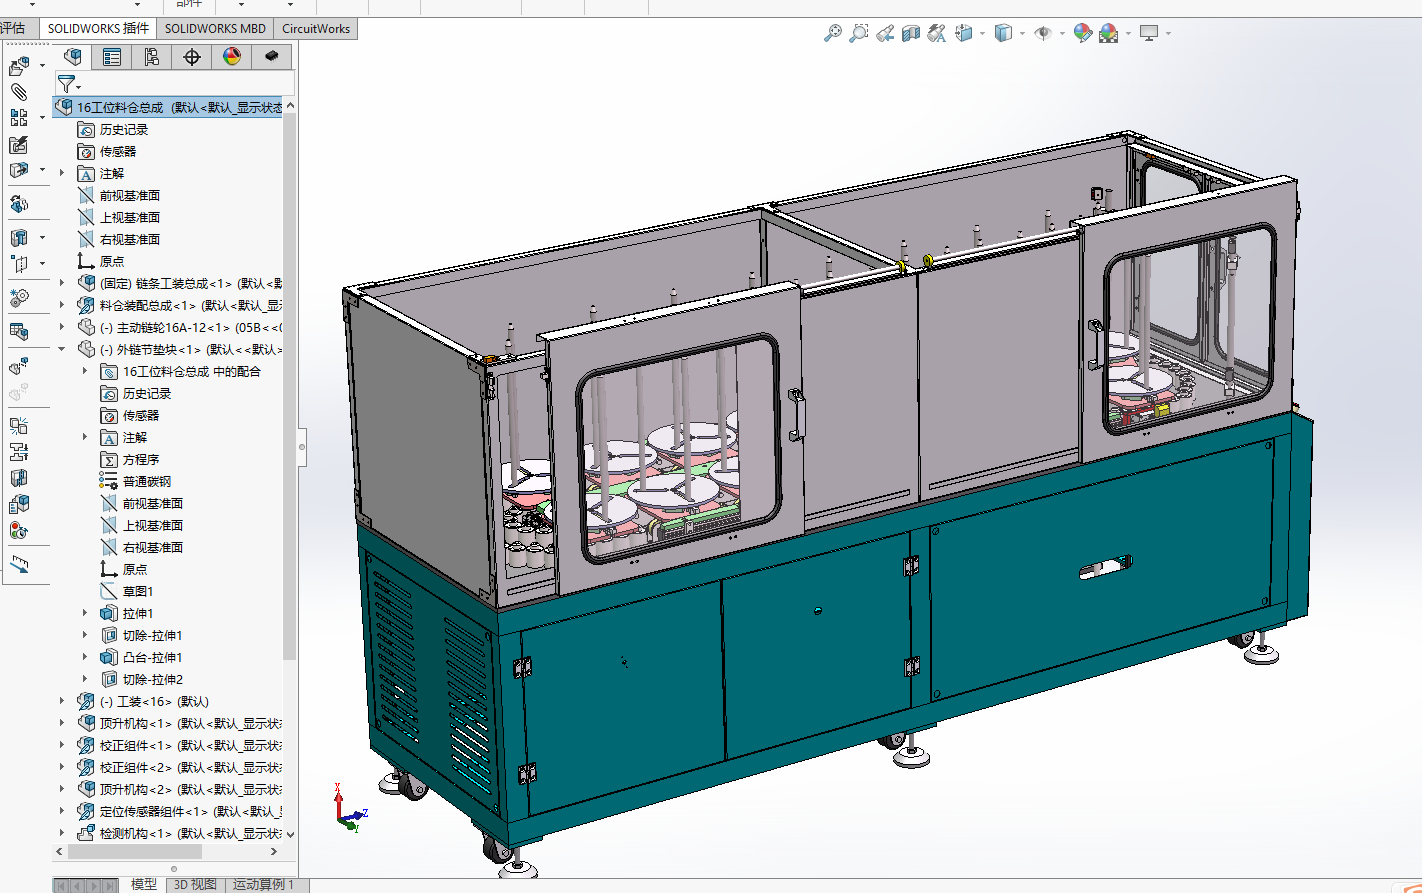
Task: Select 切除-拉伸2 in the feature tree
Action: coord(152,680)
